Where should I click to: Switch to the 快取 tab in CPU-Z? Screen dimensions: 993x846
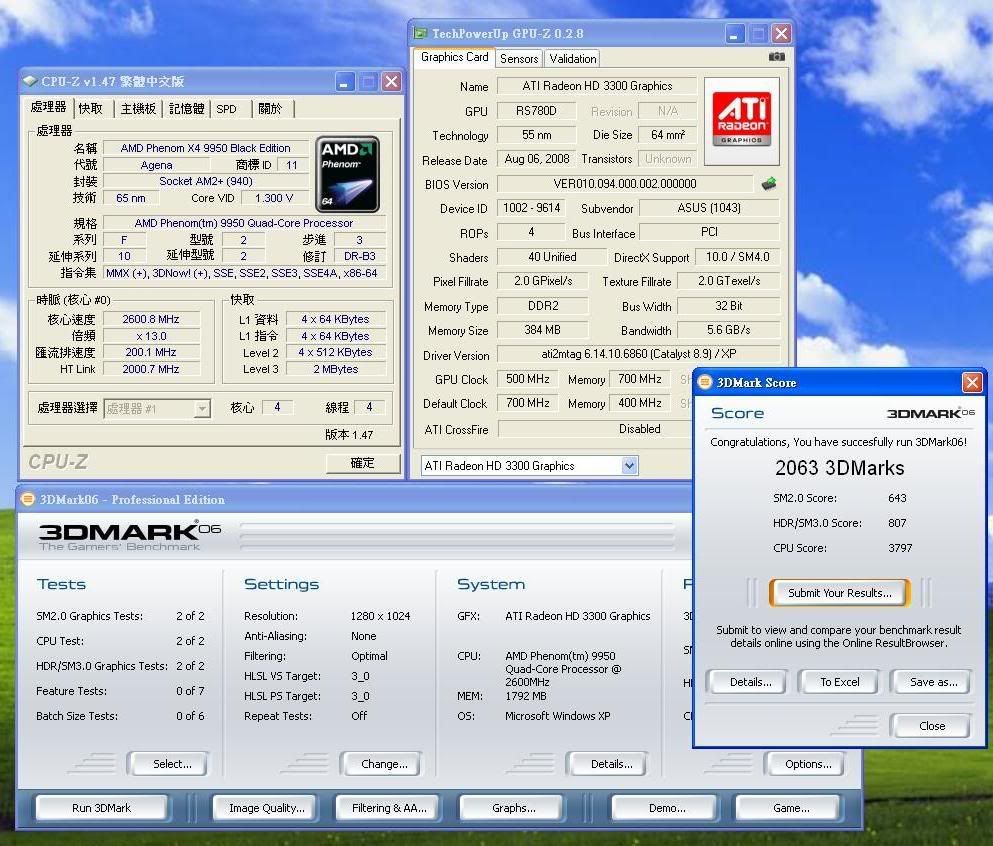[x=91, y=108]
